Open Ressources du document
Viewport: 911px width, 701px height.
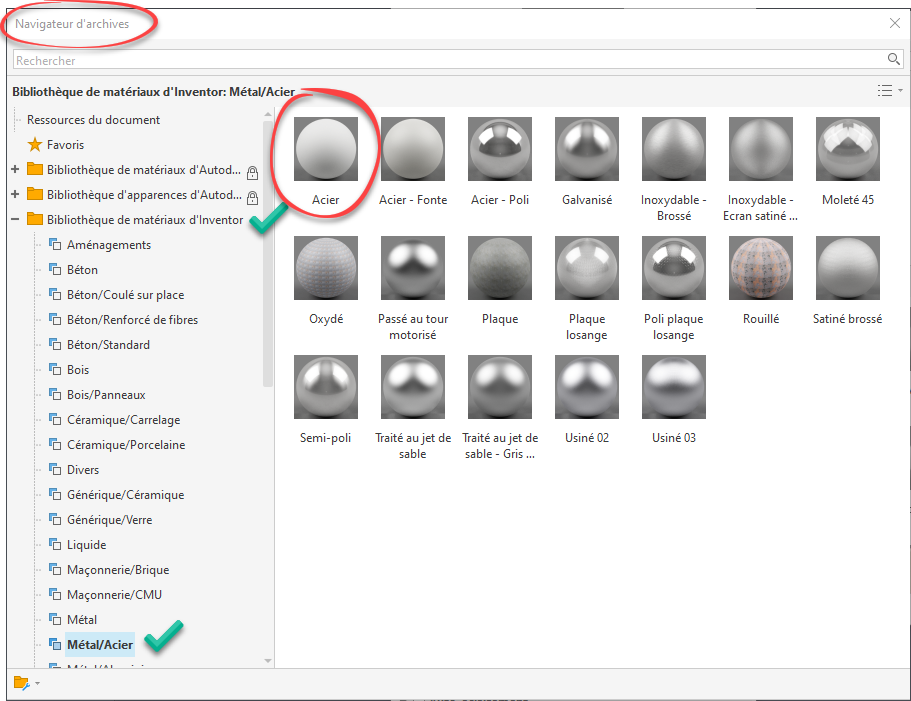coord(94,120)
